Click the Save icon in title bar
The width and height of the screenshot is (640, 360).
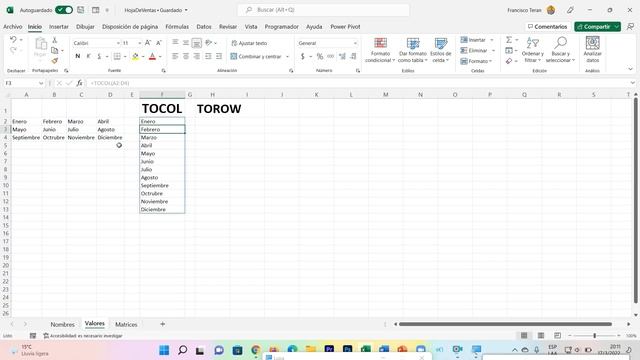pyautogui.click(x=81, y=10)
